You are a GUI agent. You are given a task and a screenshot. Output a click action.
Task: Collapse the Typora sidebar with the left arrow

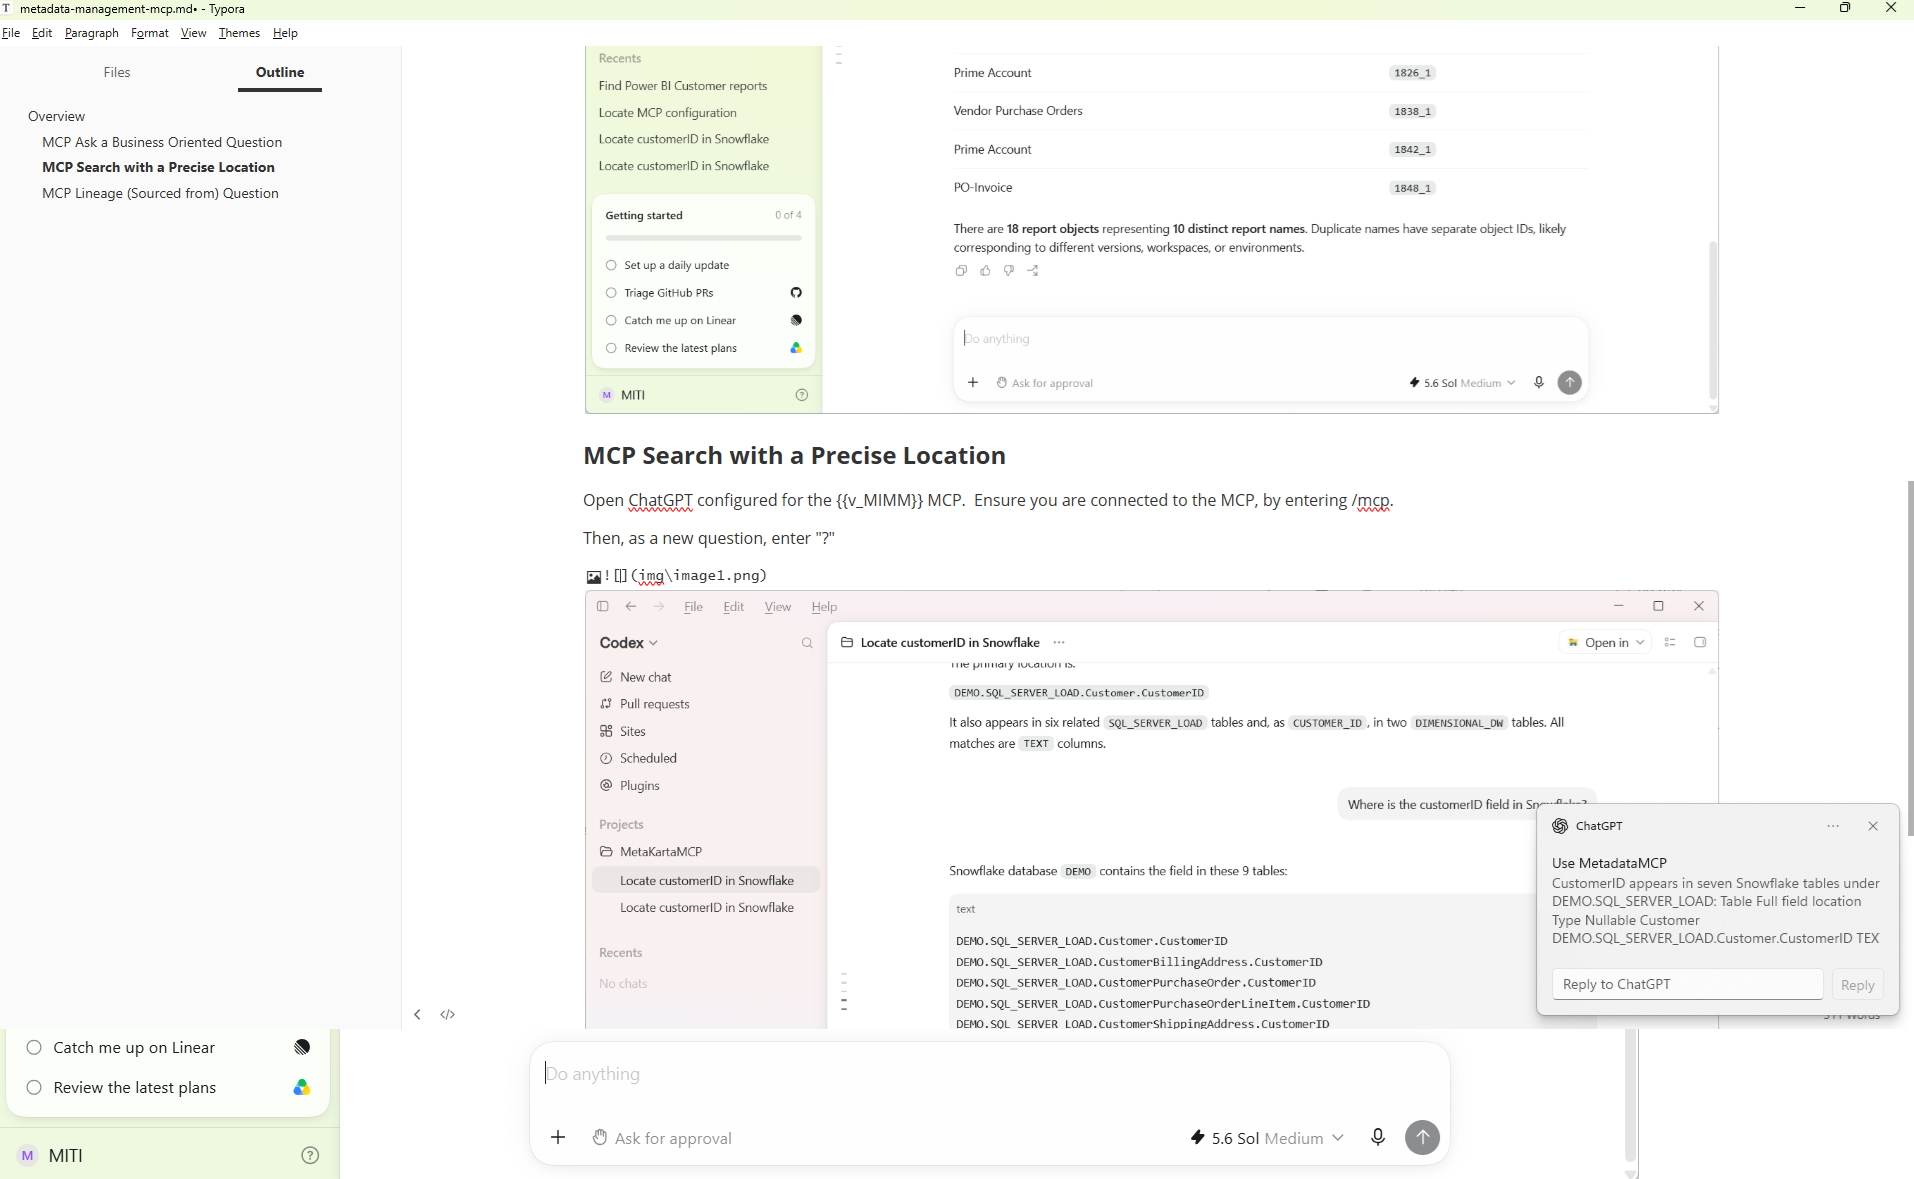click(417, 1014)
